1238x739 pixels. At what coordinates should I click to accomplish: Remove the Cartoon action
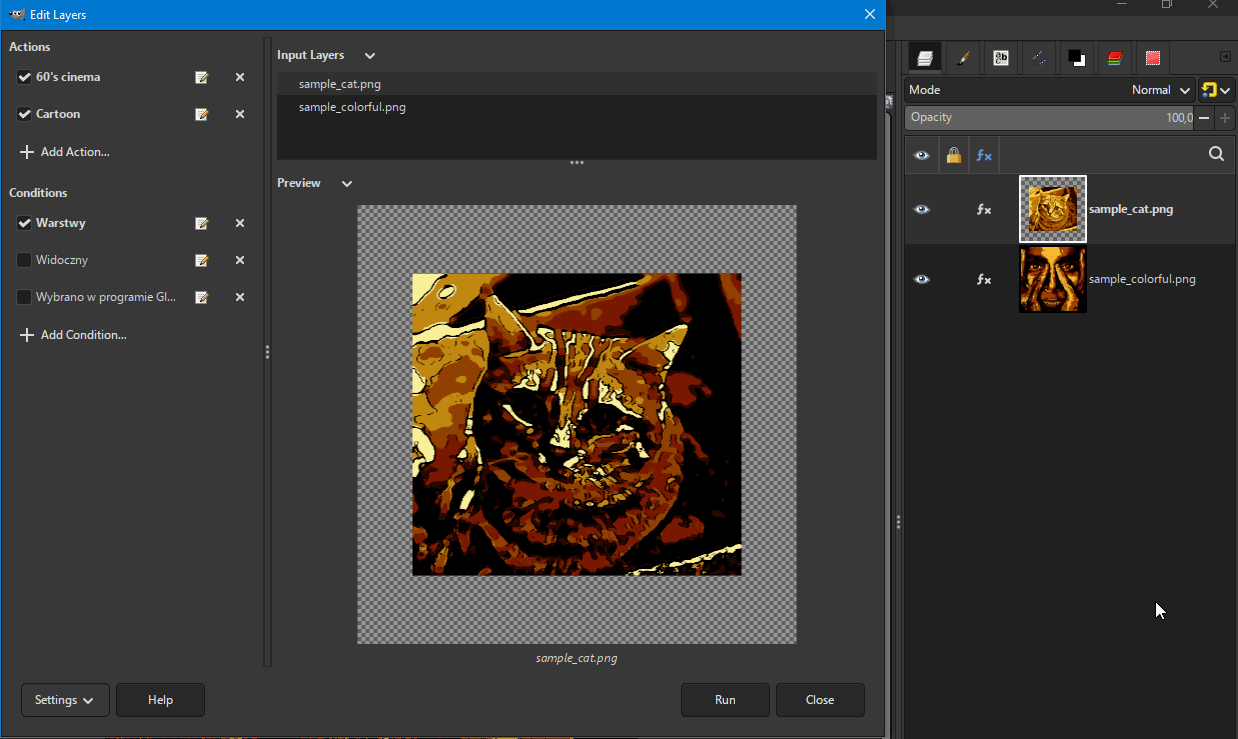tap(240, 114)
